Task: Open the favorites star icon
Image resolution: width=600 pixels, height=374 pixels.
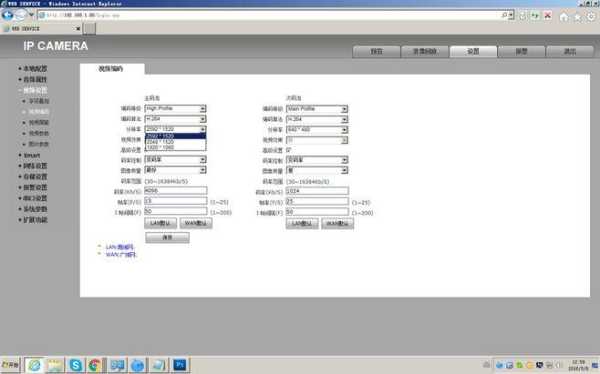Action: click(x=577, y=16)
